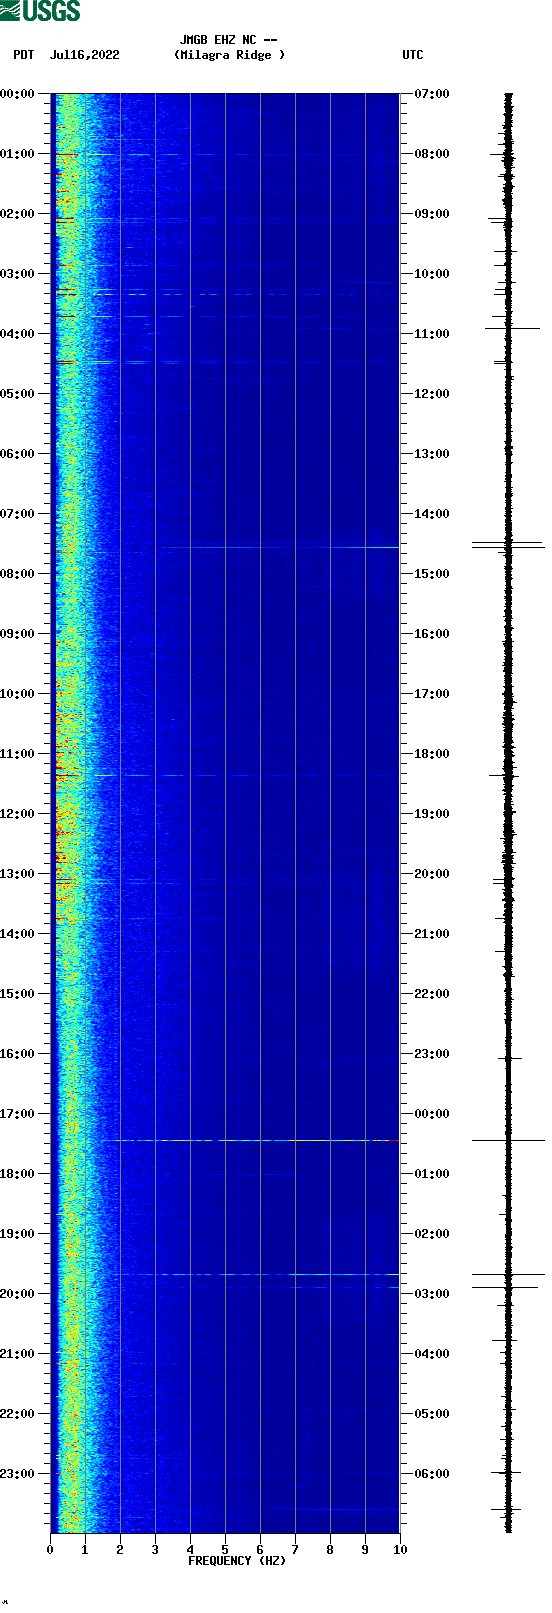Click the 5 Hz frequency axis tick label

click(x=225, y=1550)
